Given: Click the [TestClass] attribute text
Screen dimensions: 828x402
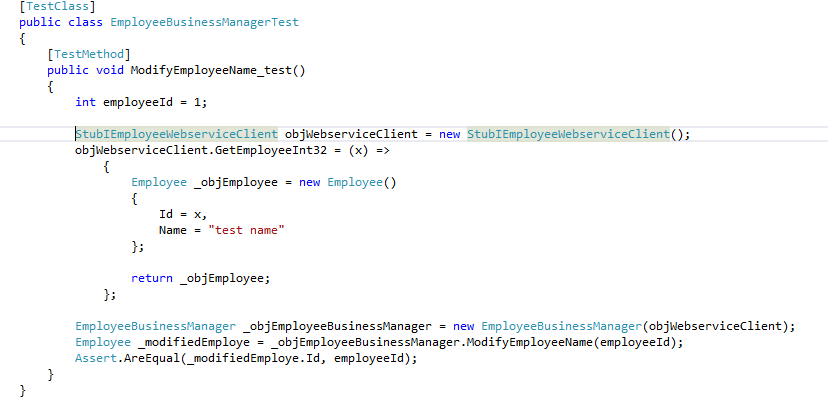Looking at the screenshot, I should [58, 7].
